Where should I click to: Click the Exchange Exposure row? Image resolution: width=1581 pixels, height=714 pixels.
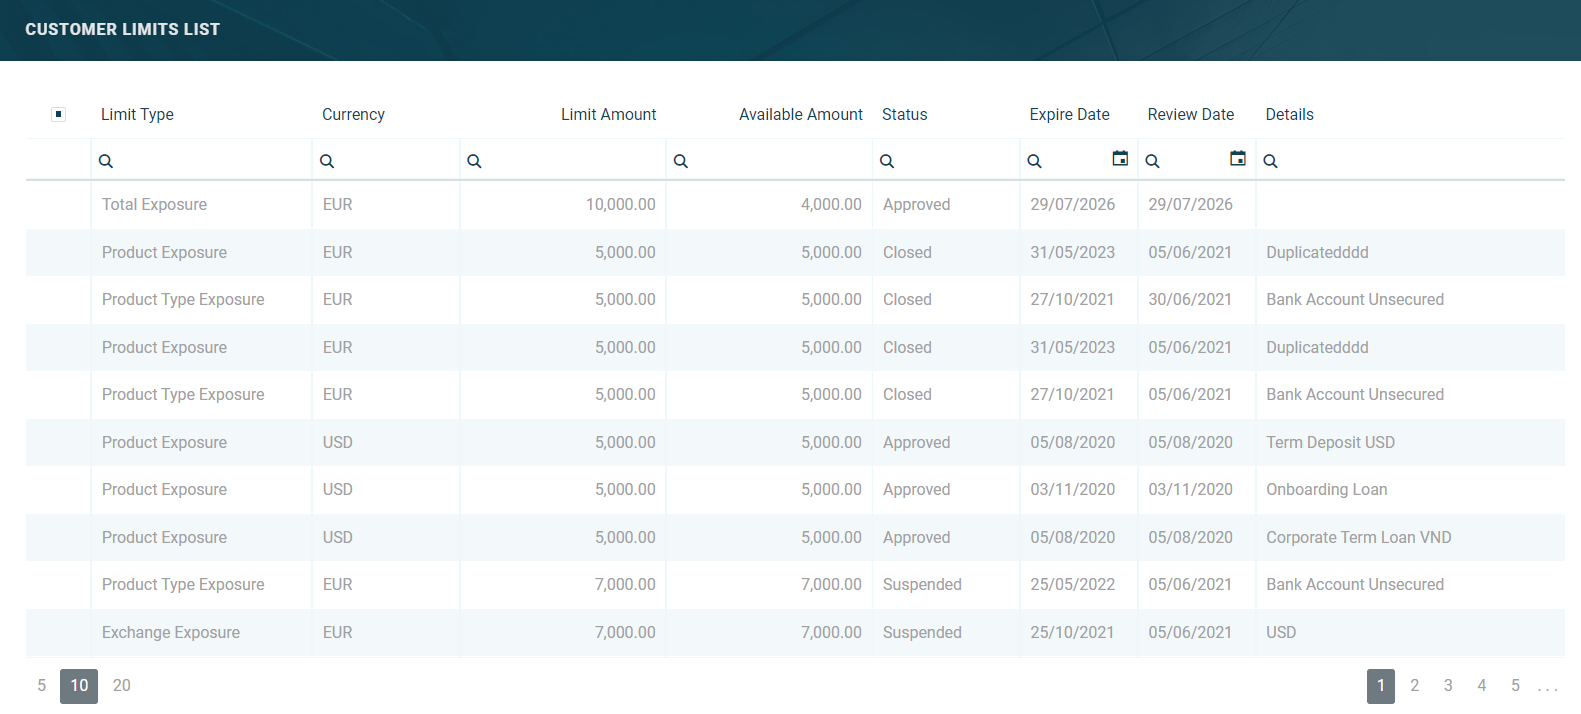click(171, 633)
